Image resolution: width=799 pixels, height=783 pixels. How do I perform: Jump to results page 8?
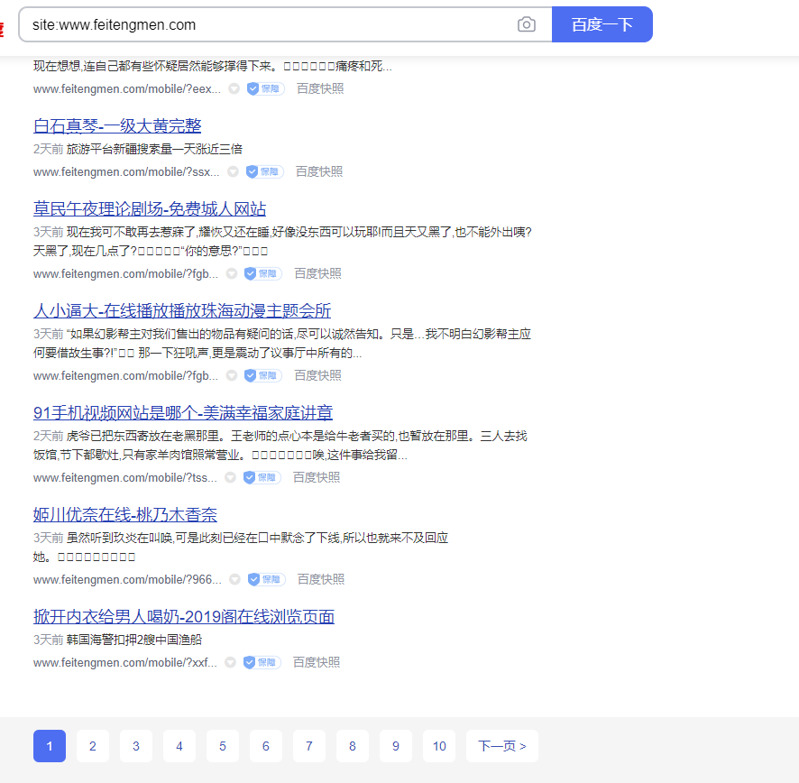pos(353,746)
